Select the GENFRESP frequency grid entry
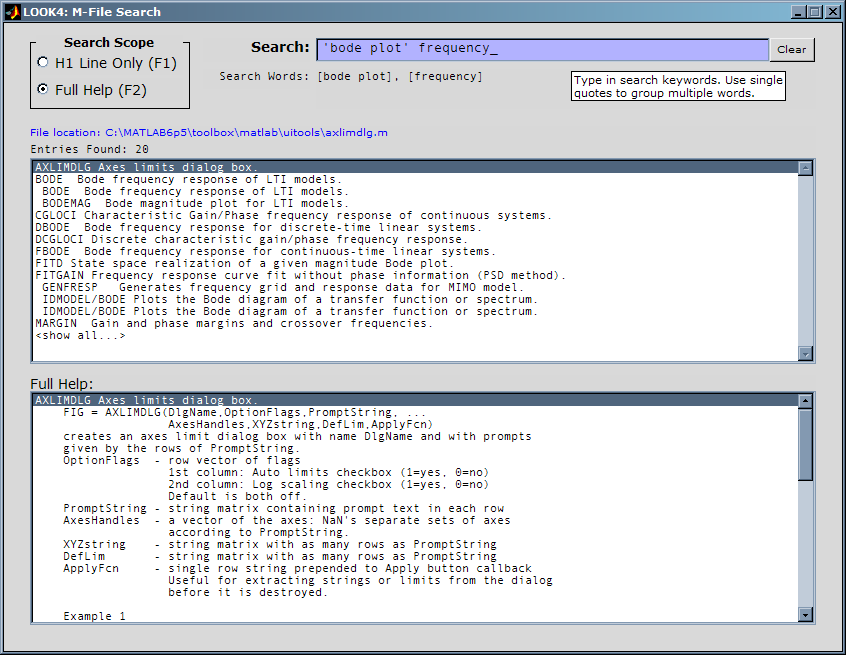Viewport: 846px width, 655px height. [283, 287]
